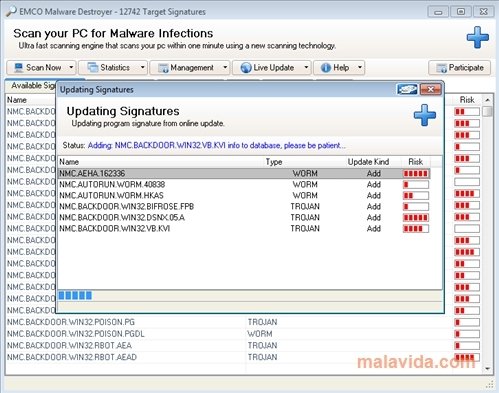Click TROJAN type of BIFROSE.FPB row
The image size is (499, 393).
click(x=305, y=206)
